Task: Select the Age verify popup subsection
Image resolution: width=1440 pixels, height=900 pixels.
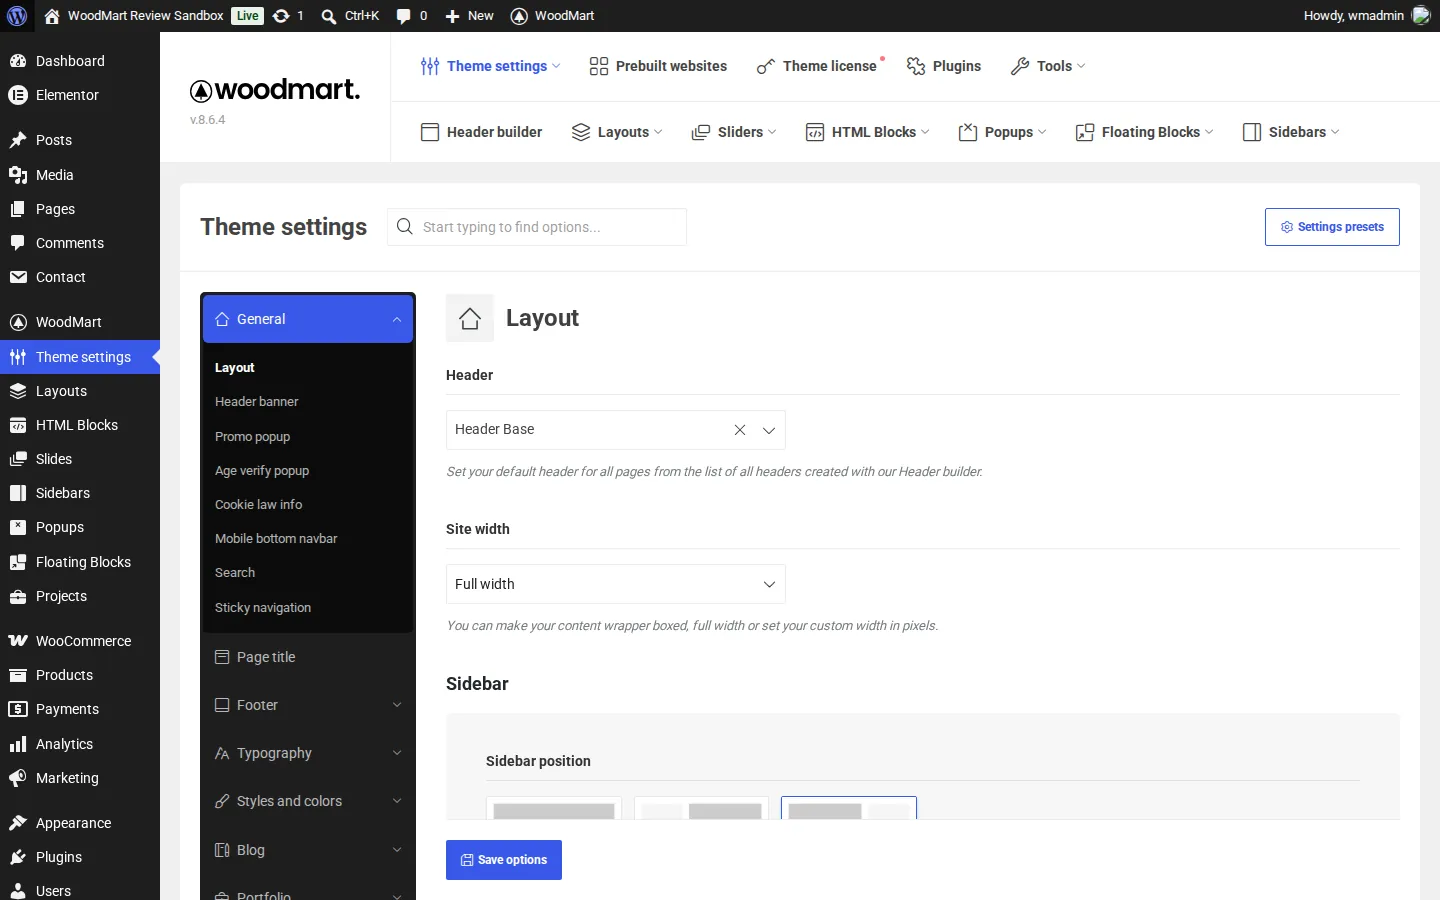Action: coord(262,471)
